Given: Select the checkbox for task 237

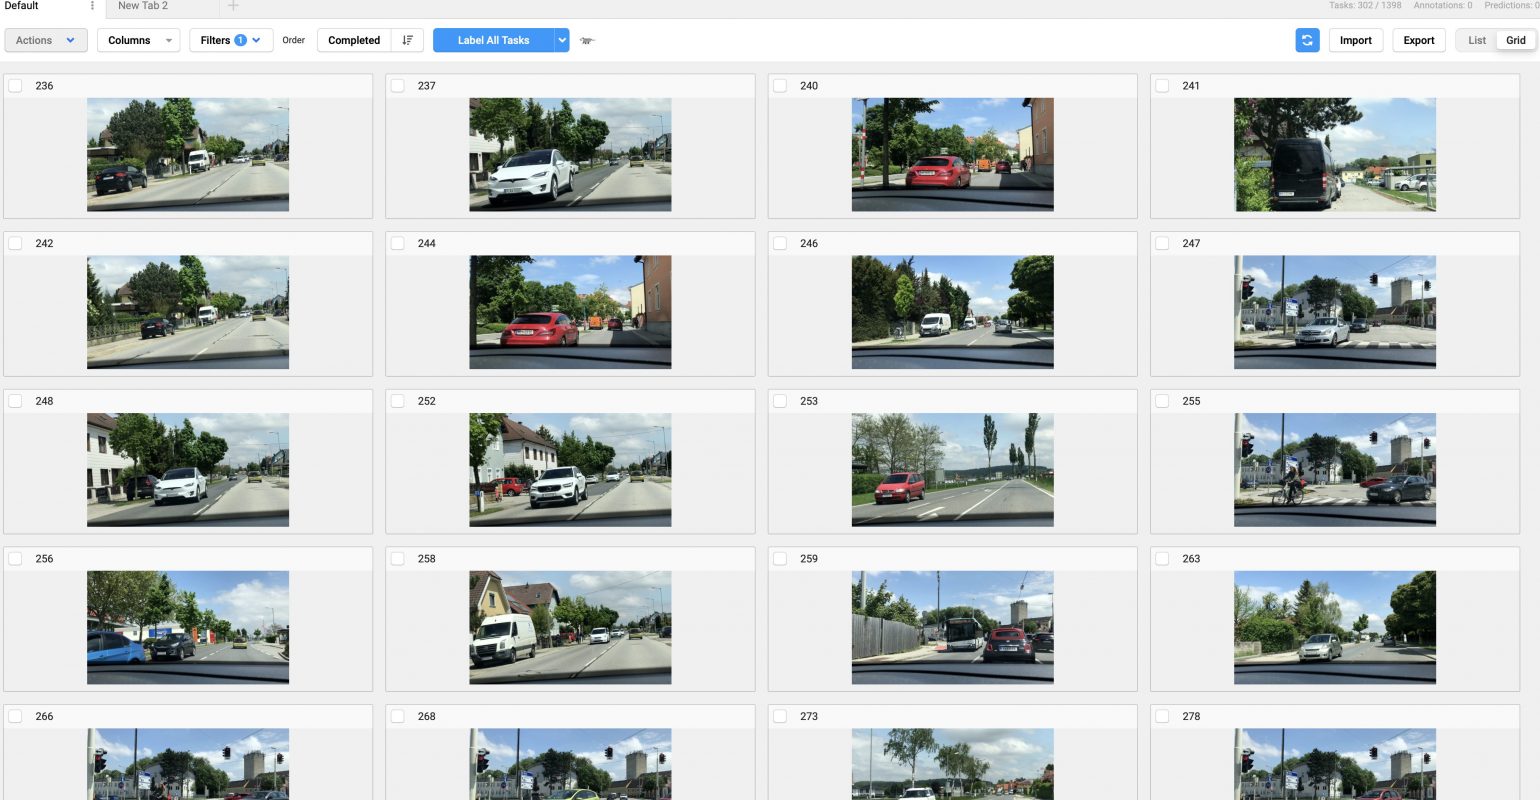Looking at the screenshot, I should point(398,86).
